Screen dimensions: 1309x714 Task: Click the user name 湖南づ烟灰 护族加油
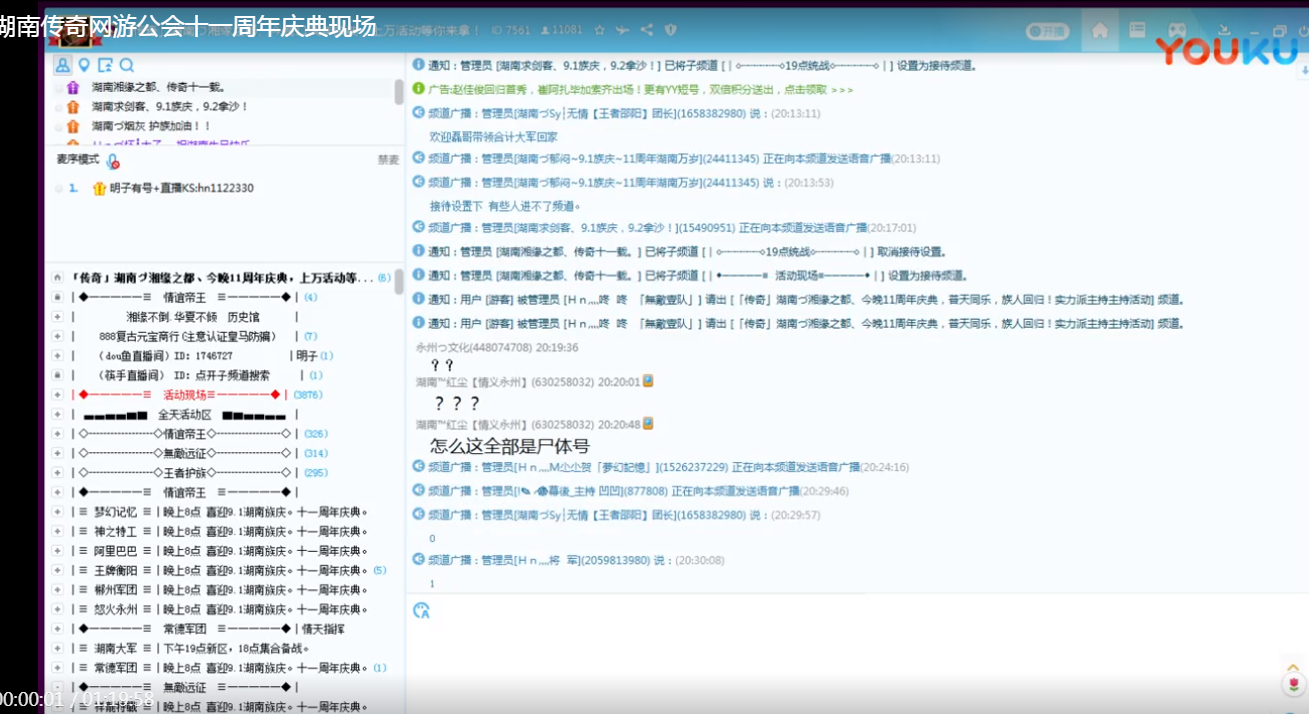tap(152, 127)
